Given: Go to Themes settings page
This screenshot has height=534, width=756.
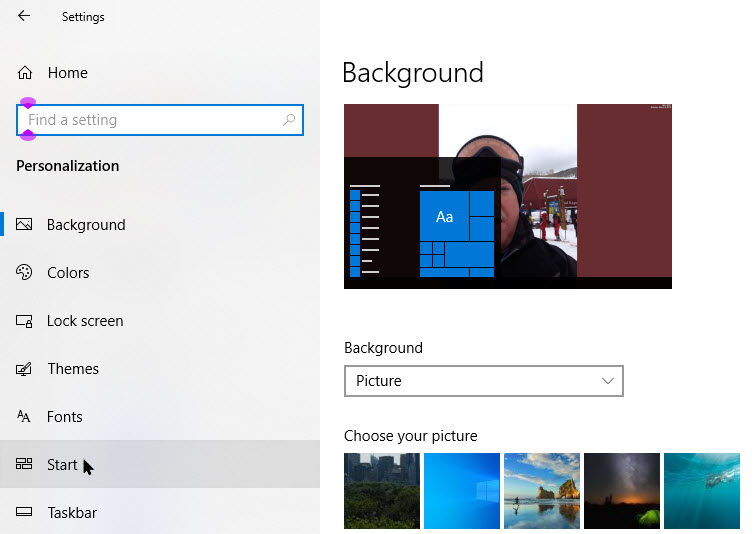Looking at the screenshot, I should pos(73,369).
